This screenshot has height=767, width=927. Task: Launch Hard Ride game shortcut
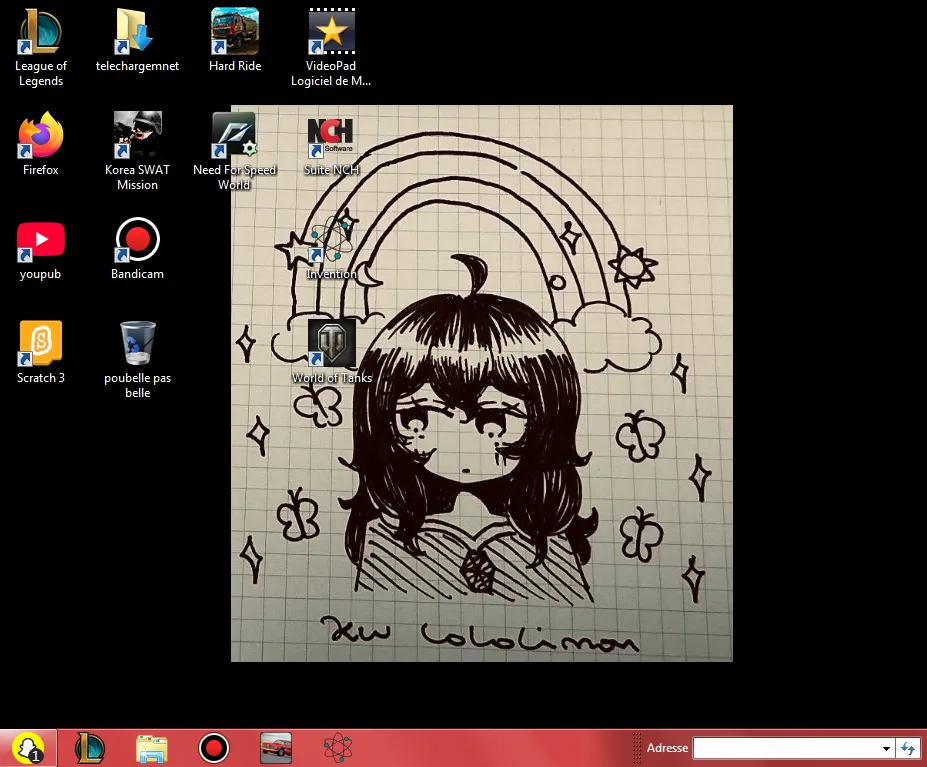pos(235,40)
